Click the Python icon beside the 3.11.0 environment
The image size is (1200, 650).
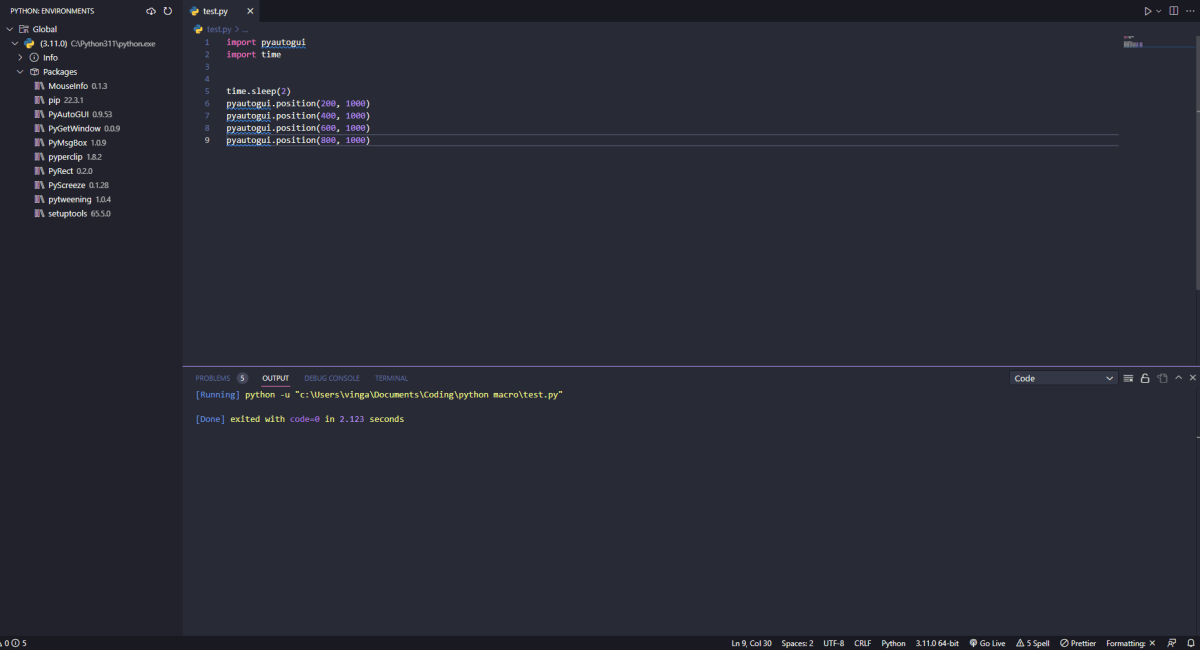tap(29, 44)
